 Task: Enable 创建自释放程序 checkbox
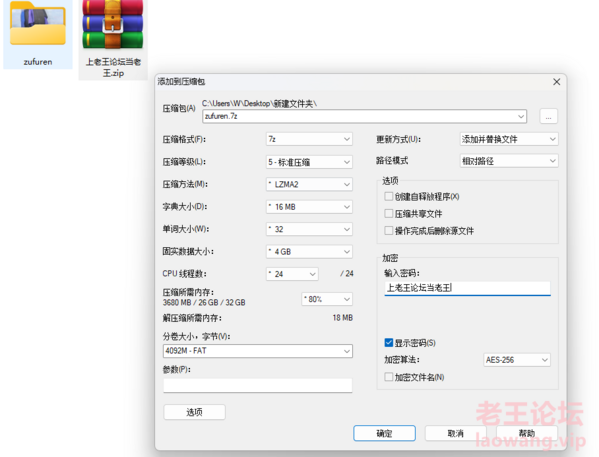(389, 196)
